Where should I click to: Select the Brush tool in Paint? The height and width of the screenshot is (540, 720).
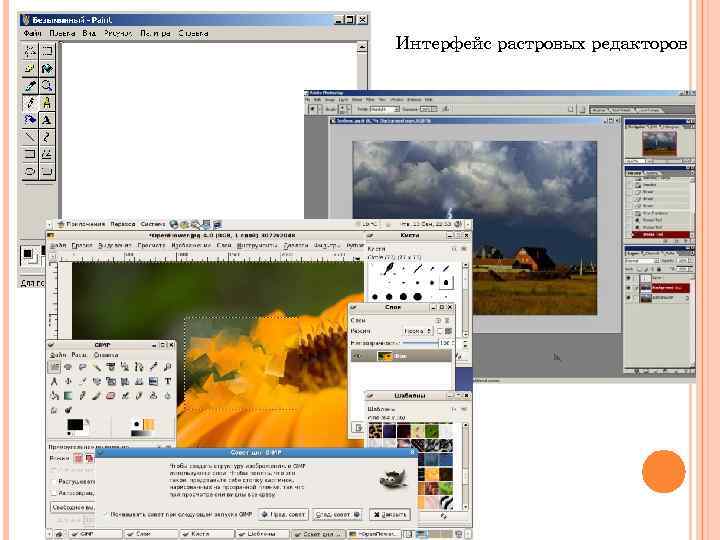(46, 102)
